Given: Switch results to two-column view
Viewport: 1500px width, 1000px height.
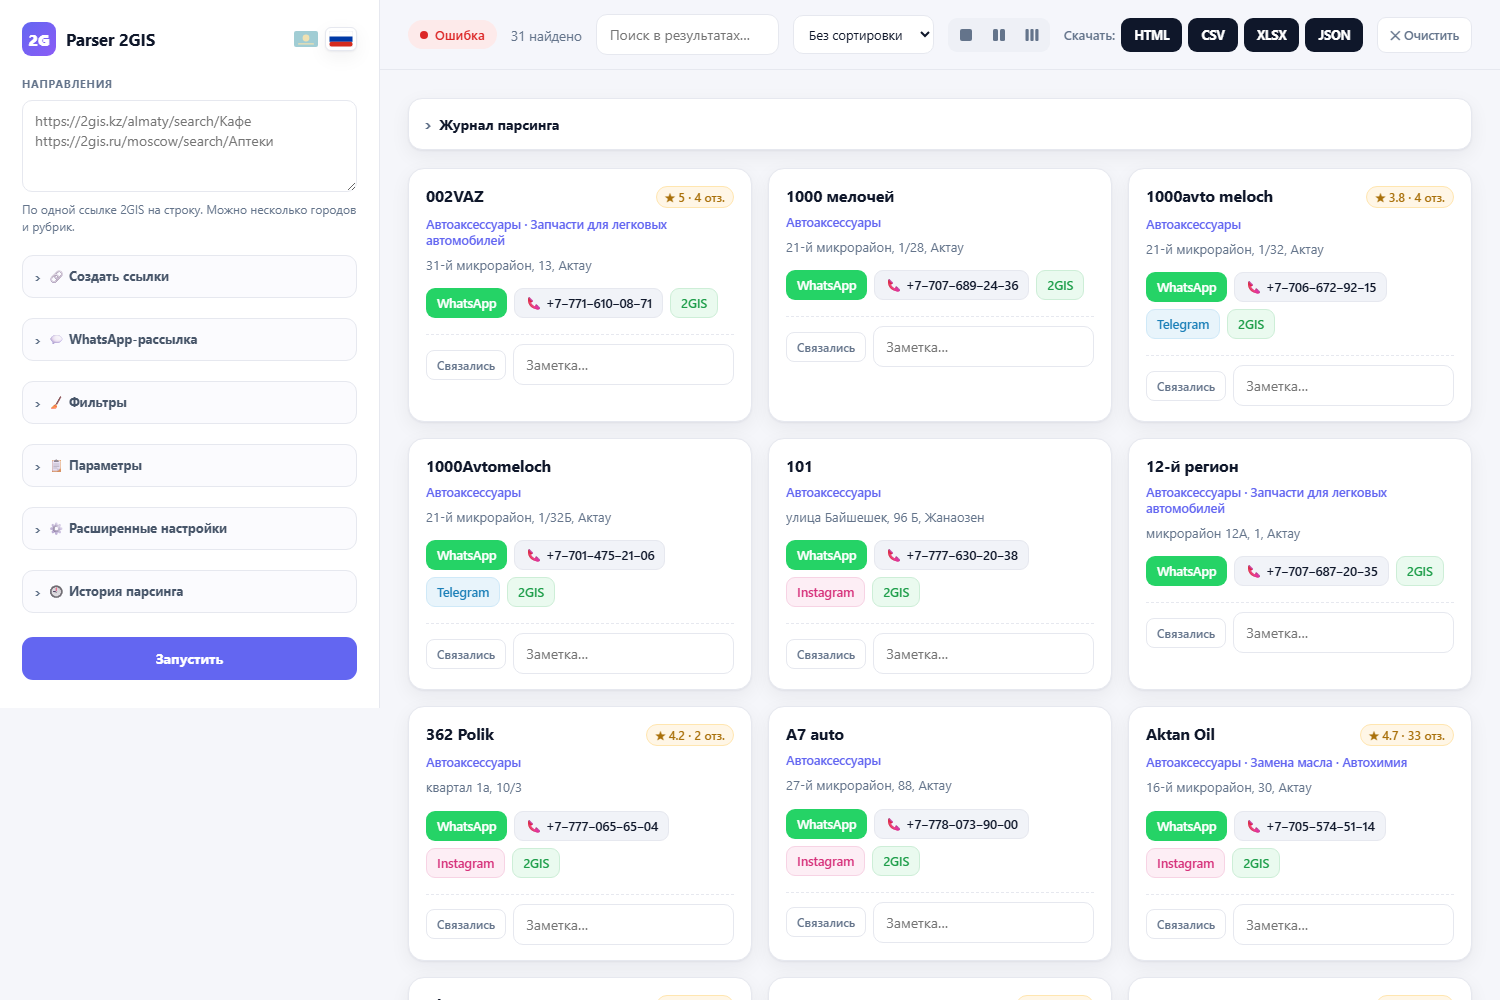Looking at the screenshot, I should click(999, 35).
